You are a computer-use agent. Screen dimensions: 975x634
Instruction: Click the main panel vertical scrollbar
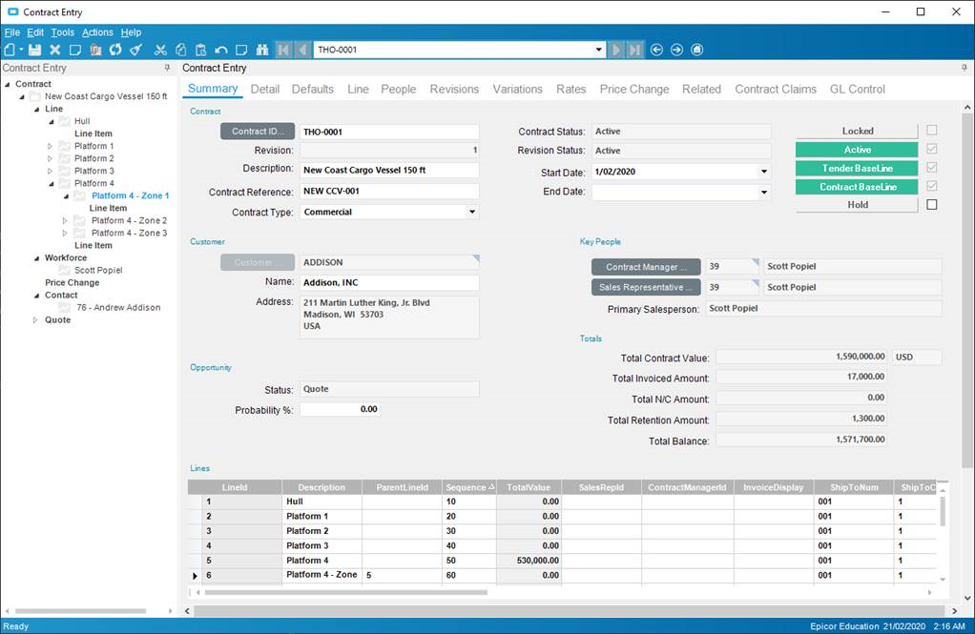tap(967, 290)
